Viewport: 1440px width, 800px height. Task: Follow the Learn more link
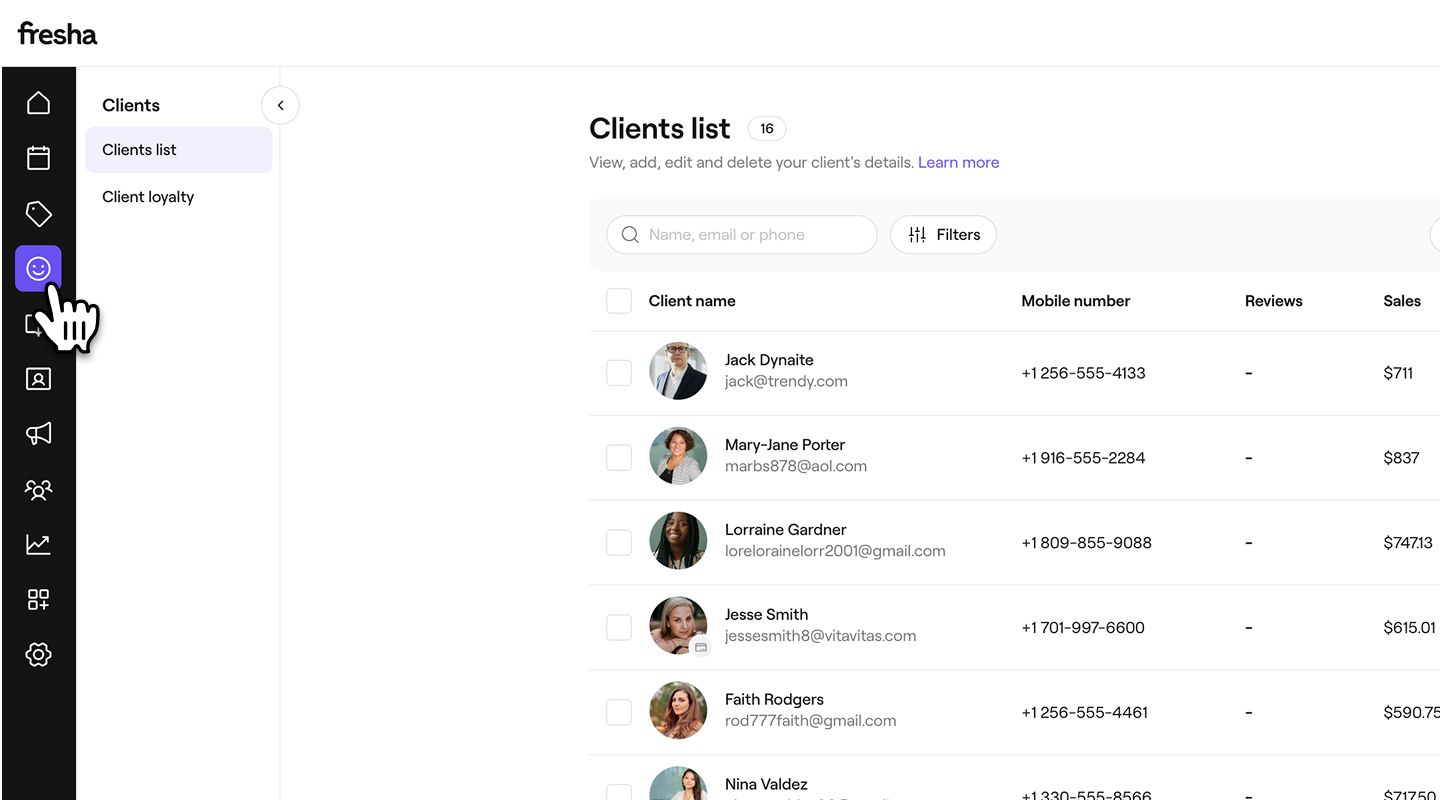point(958,162)
